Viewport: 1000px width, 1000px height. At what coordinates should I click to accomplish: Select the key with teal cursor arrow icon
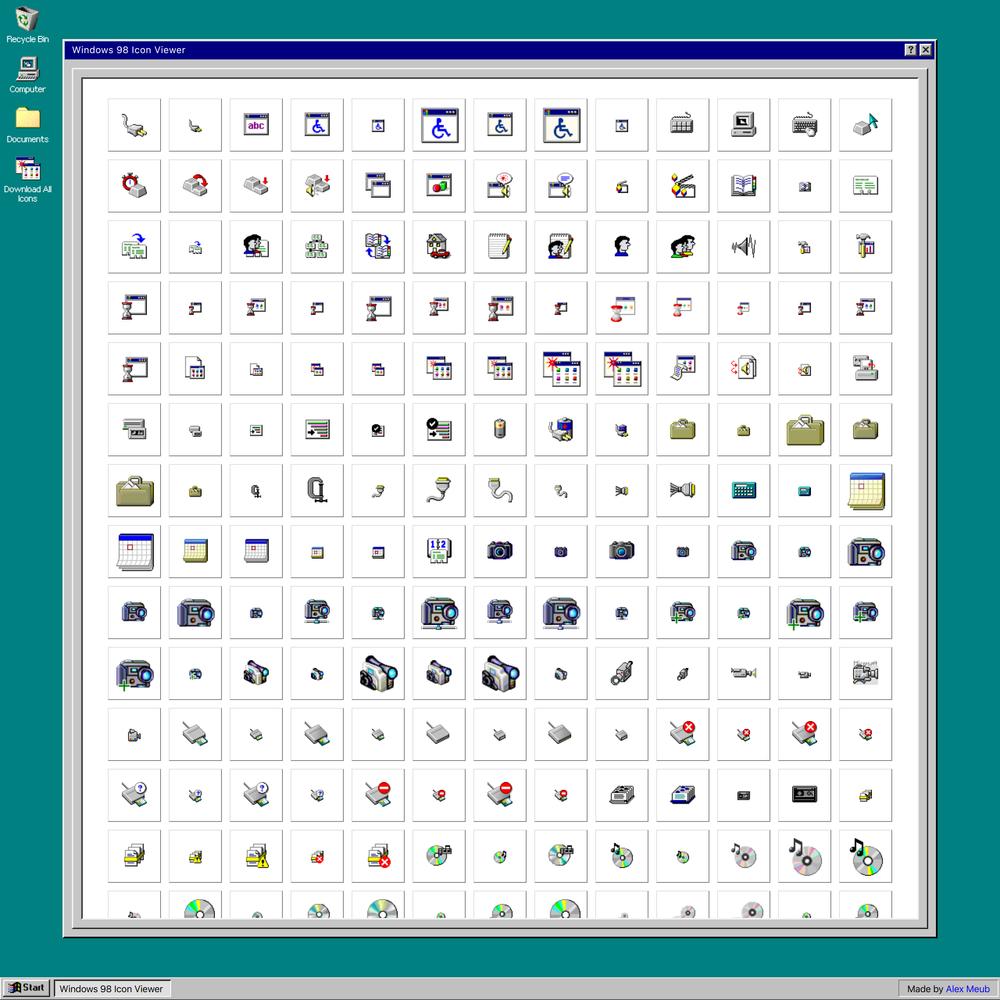(x=865, y=124)
